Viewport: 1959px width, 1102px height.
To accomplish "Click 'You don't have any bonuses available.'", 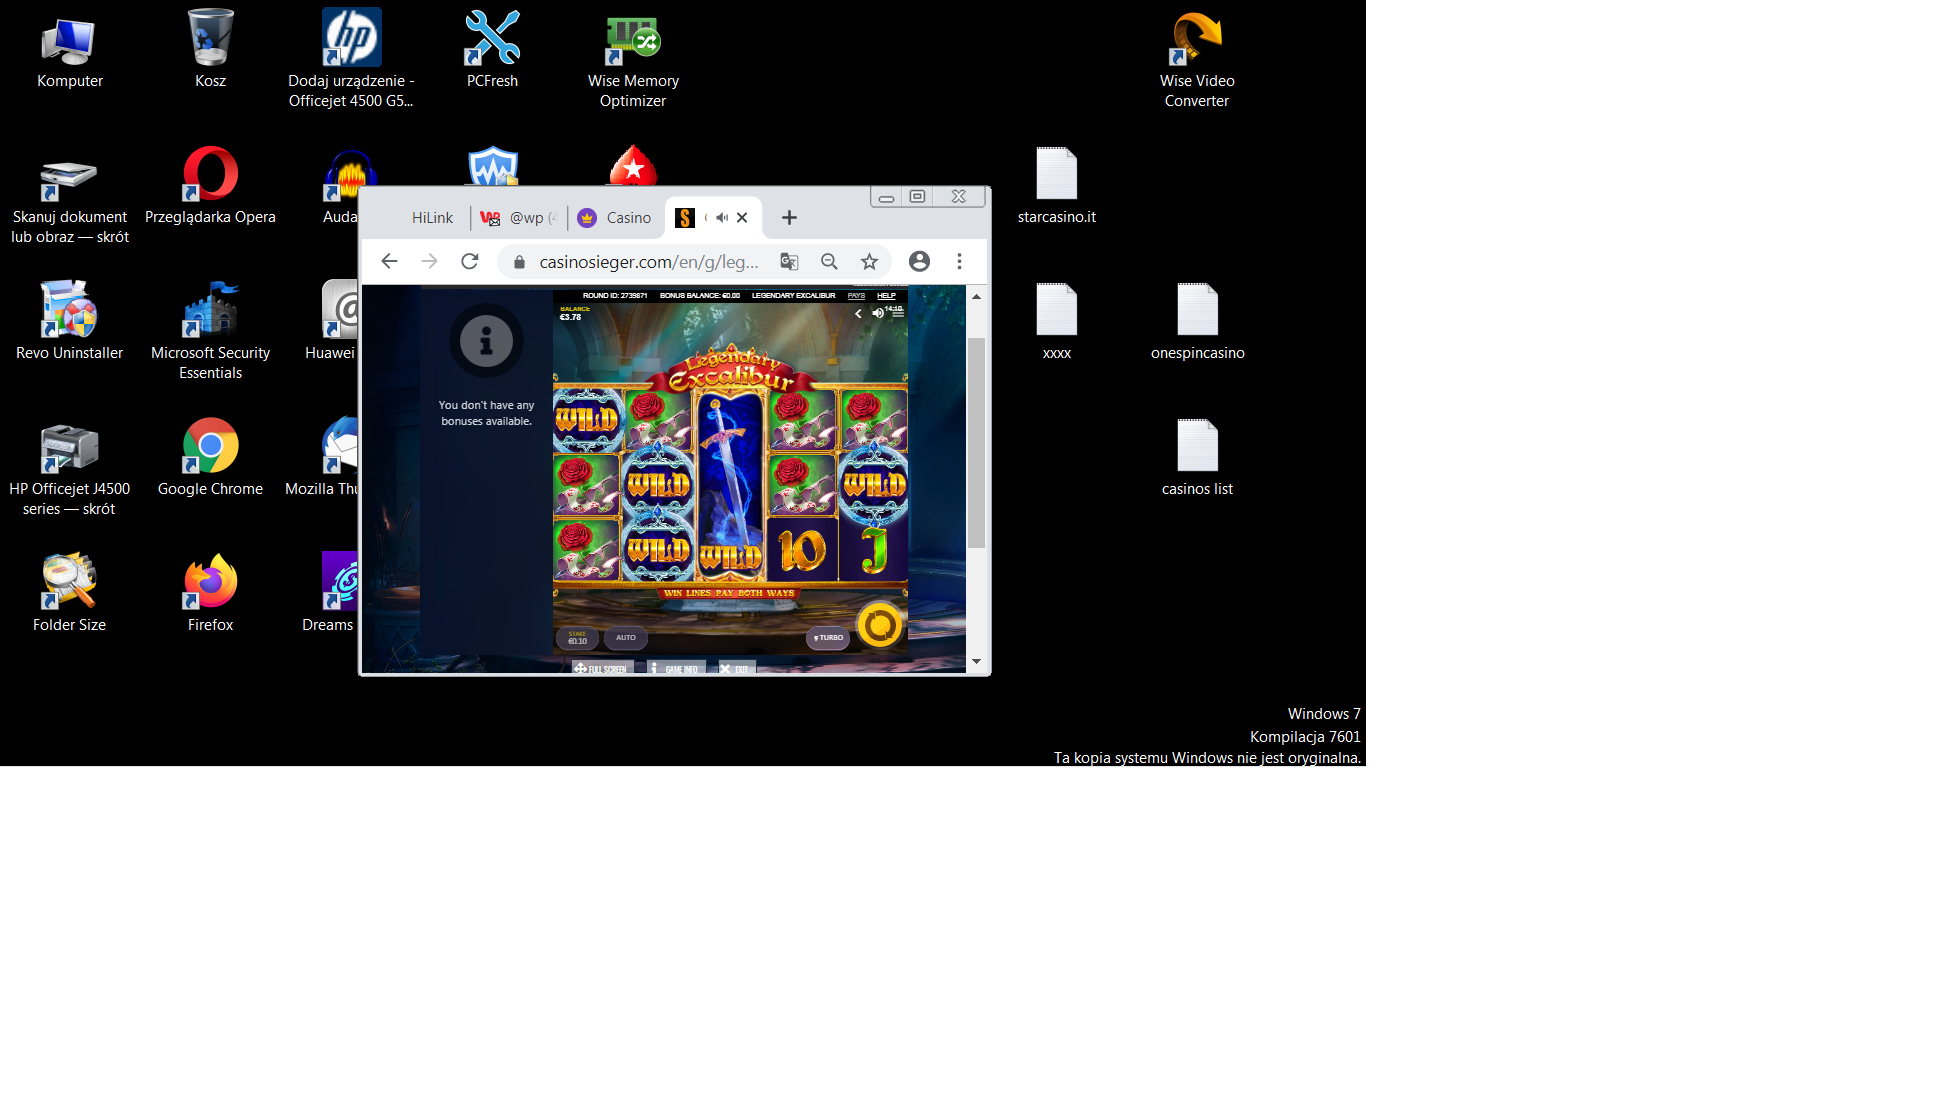I will tap(486, 413).
